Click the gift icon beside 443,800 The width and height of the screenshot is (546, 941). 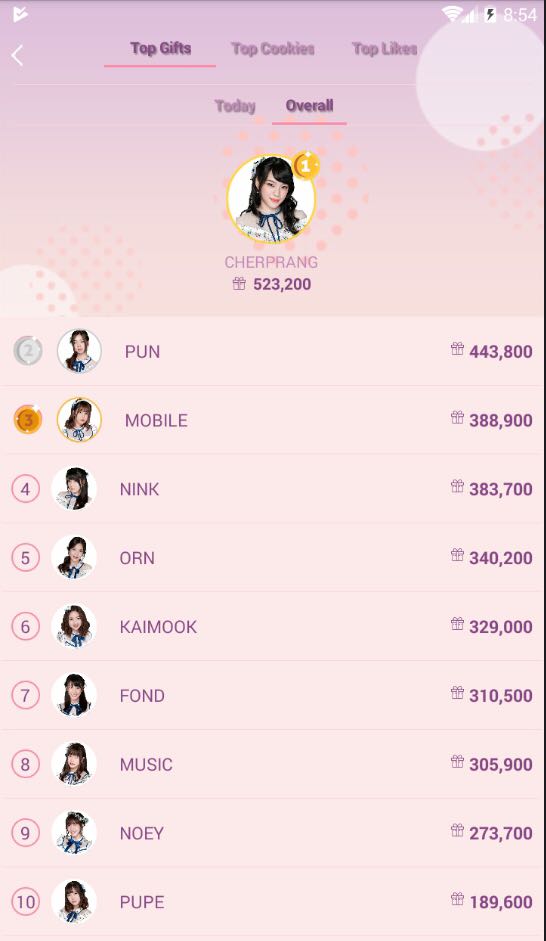(x=457, y=349)
